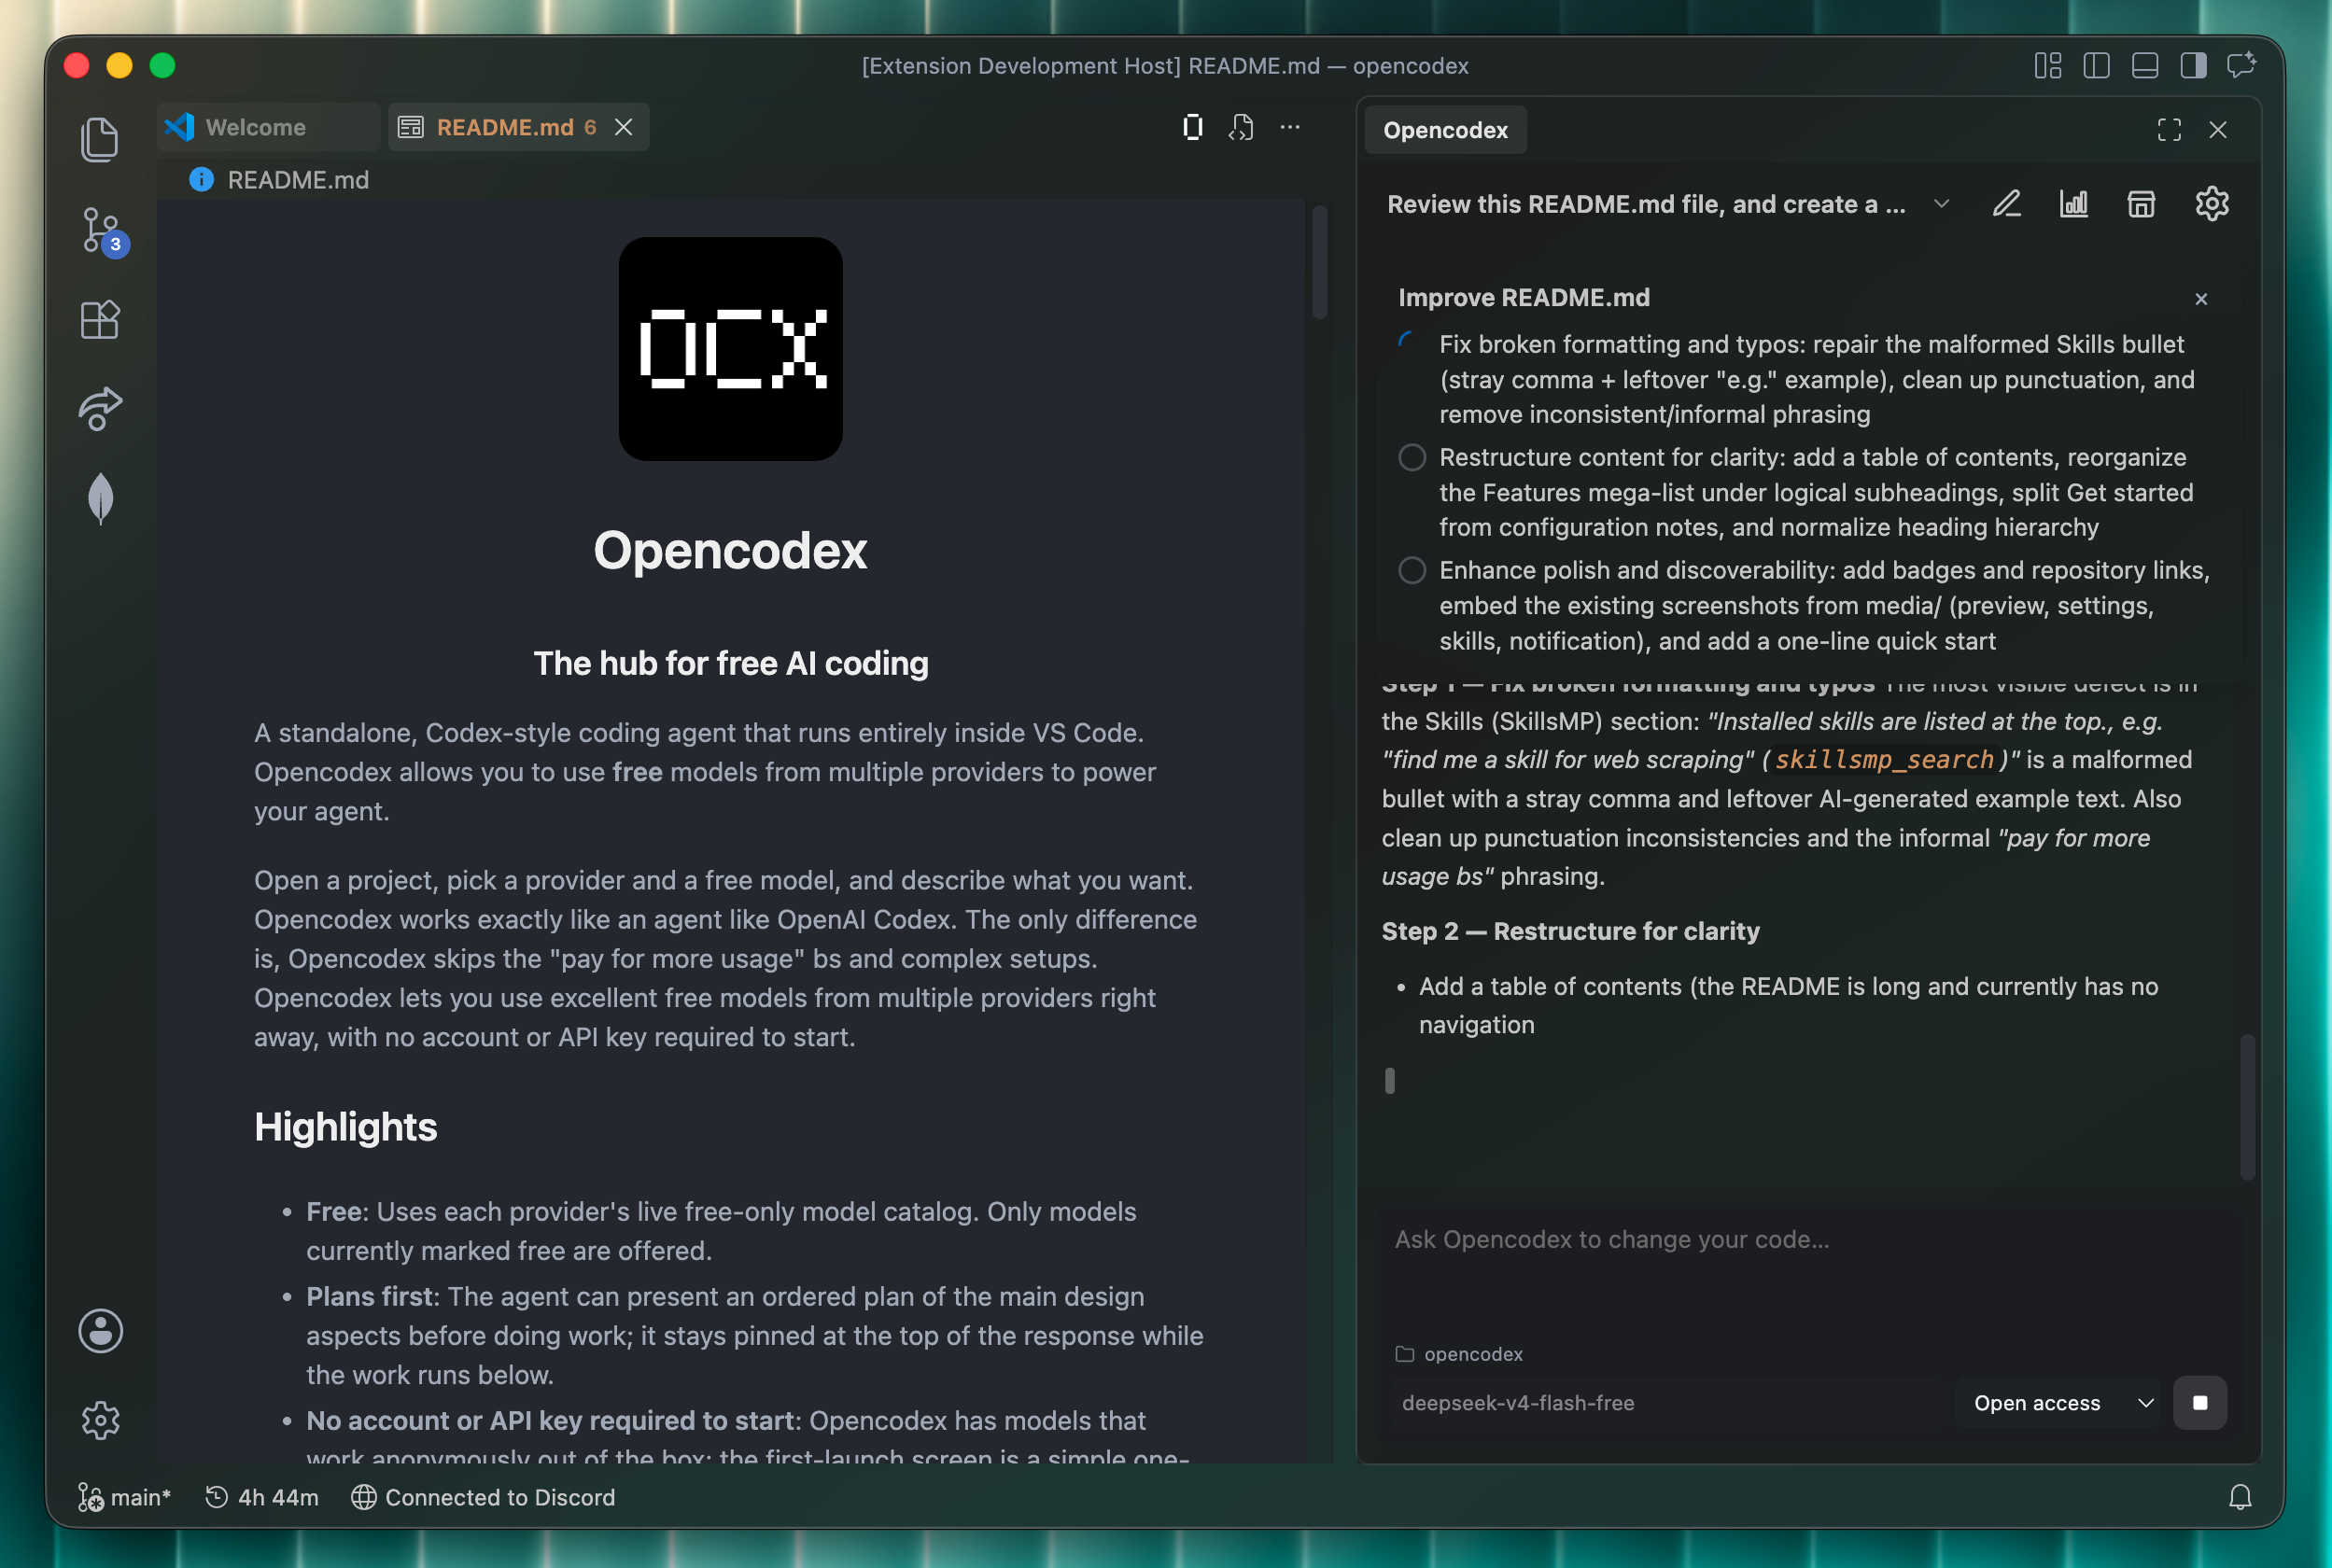This screenshot has width=2332, height=1568.
Task: Customize Layout icon in title bar
Action: click(x=2048, y=66)
